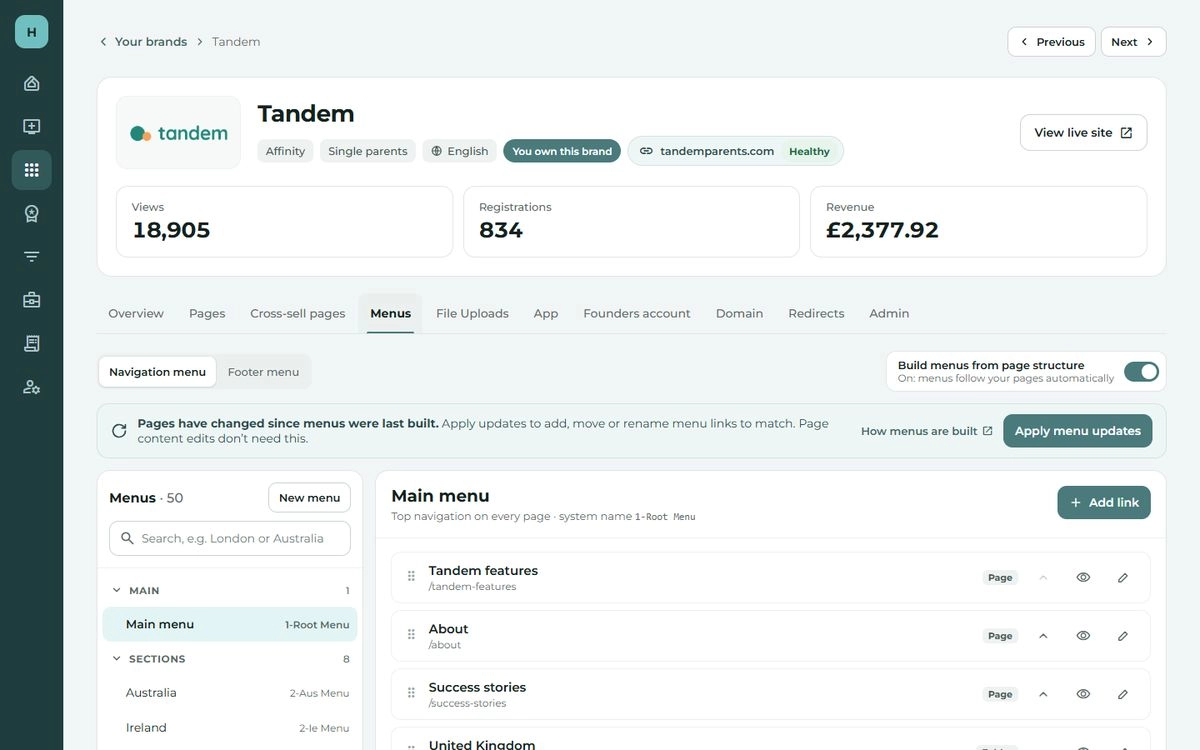
Task: Click the user settings icon in sidebar
Action: [31, 387]
